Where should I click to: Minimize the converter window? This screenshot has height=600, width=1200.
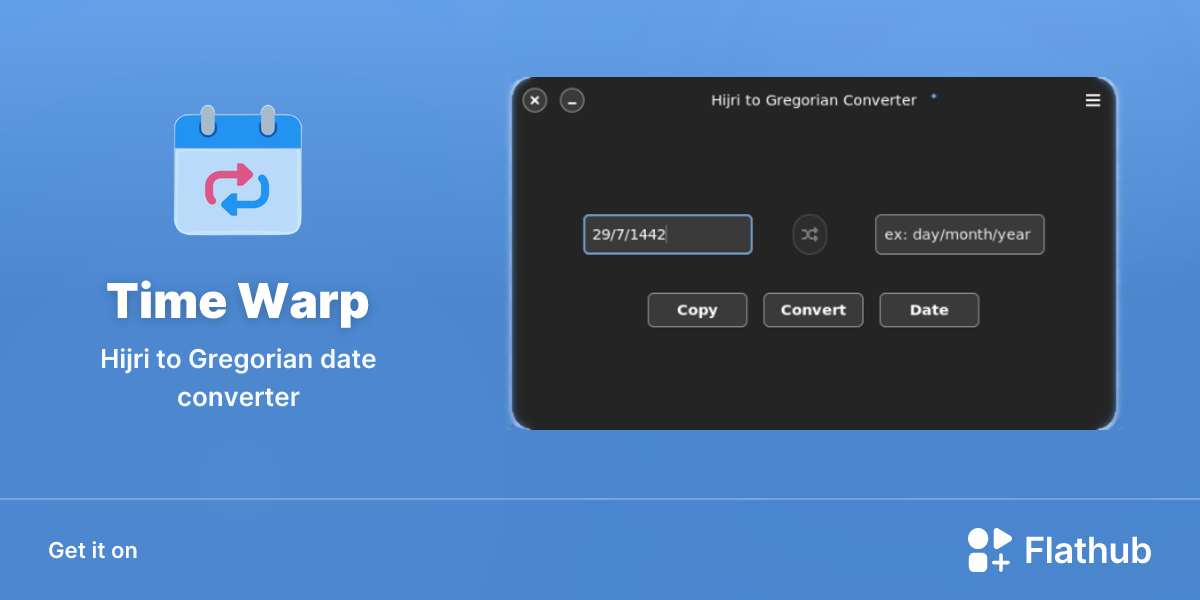pyautogui.click(x=572, y=100)
